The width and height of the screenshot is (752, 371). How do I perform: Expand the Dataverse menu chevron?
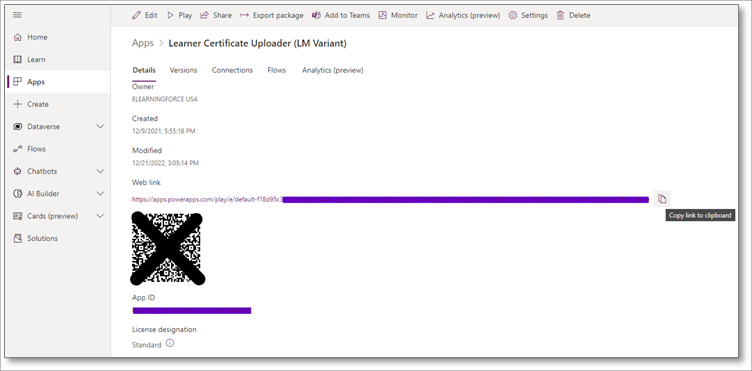100,127
